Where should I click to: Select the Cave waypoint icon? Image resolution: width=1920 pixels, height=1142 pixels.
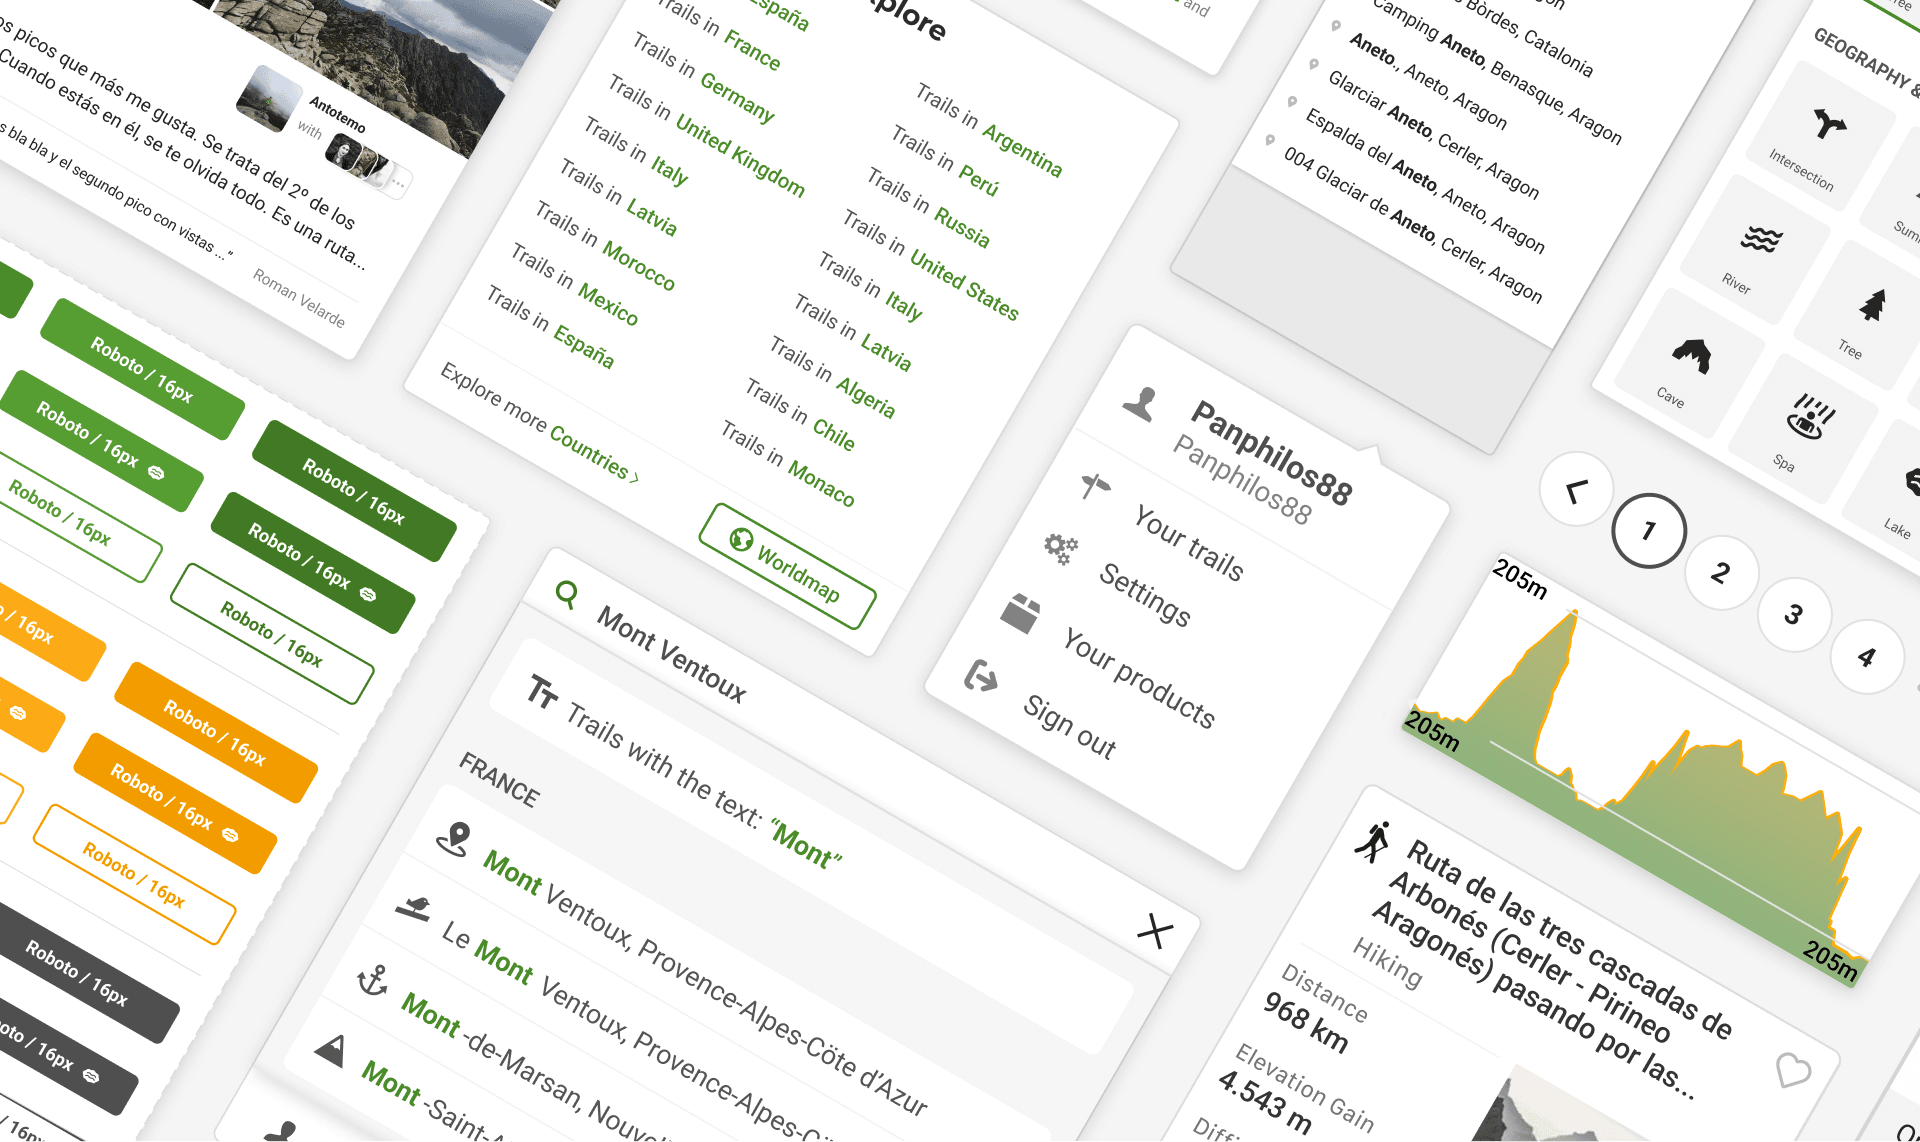(x=1692, y=355)
